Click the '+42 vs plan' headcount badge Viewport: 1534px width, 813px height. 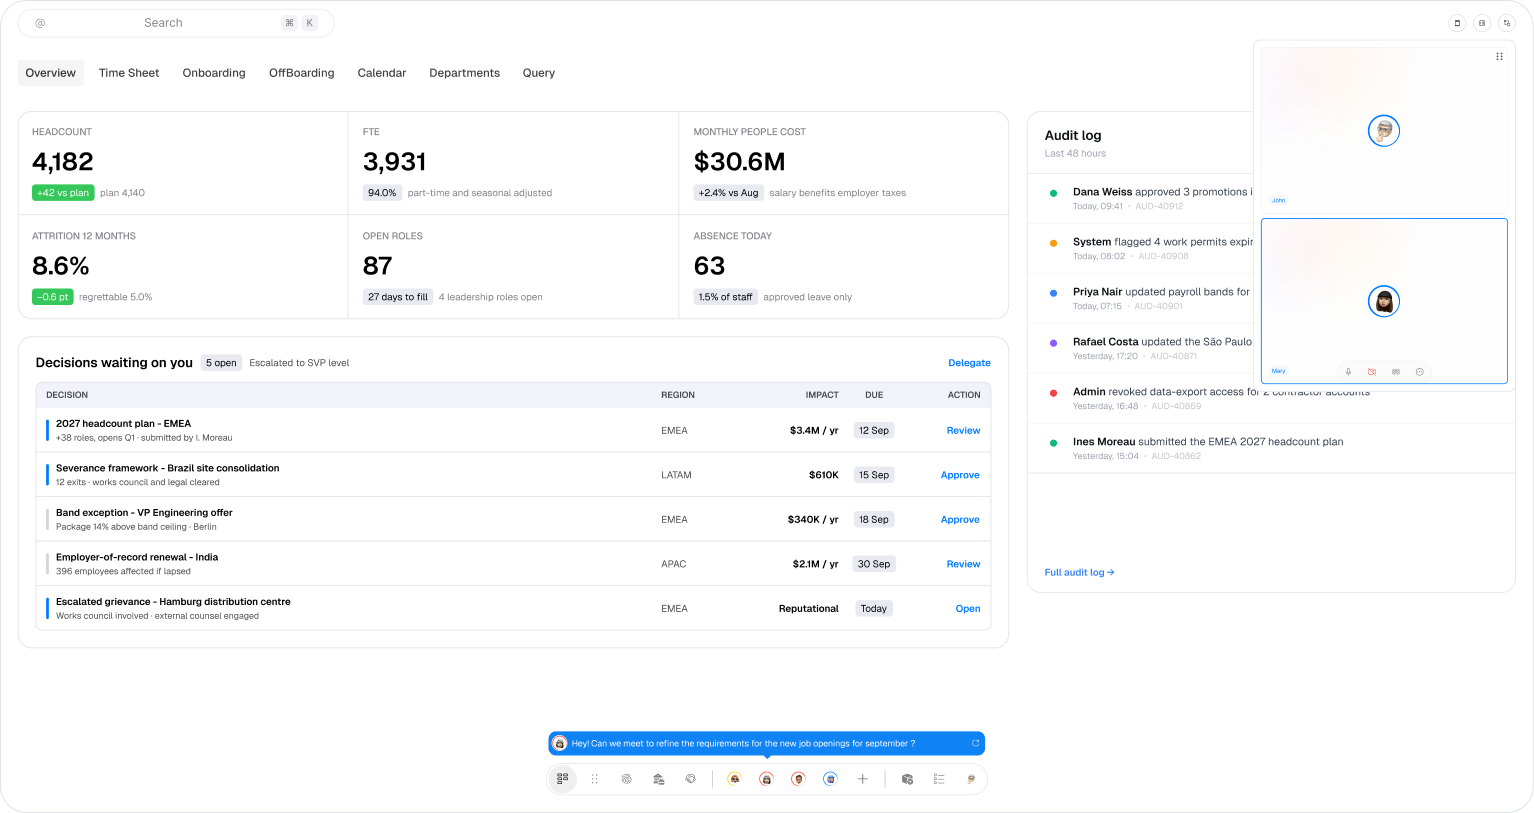pos(63,193)
